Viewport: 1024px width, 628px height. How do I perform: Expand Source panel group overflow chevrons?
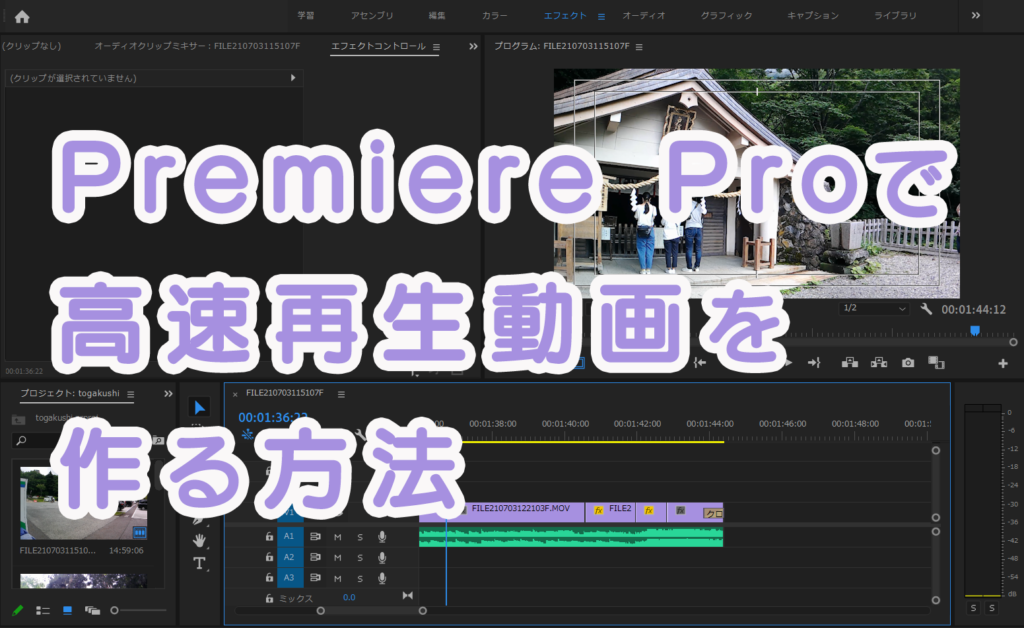pyautogui.click(x=473, y=46)
